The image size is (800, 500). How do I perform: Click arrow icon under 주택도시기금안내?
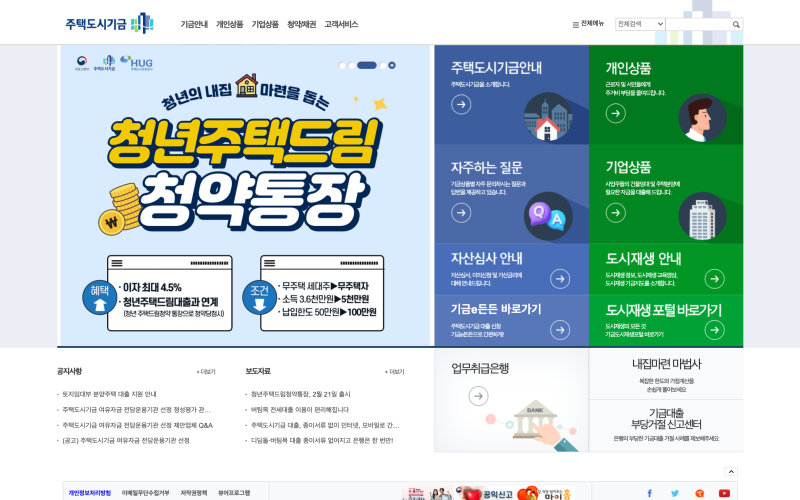[461, 105]
